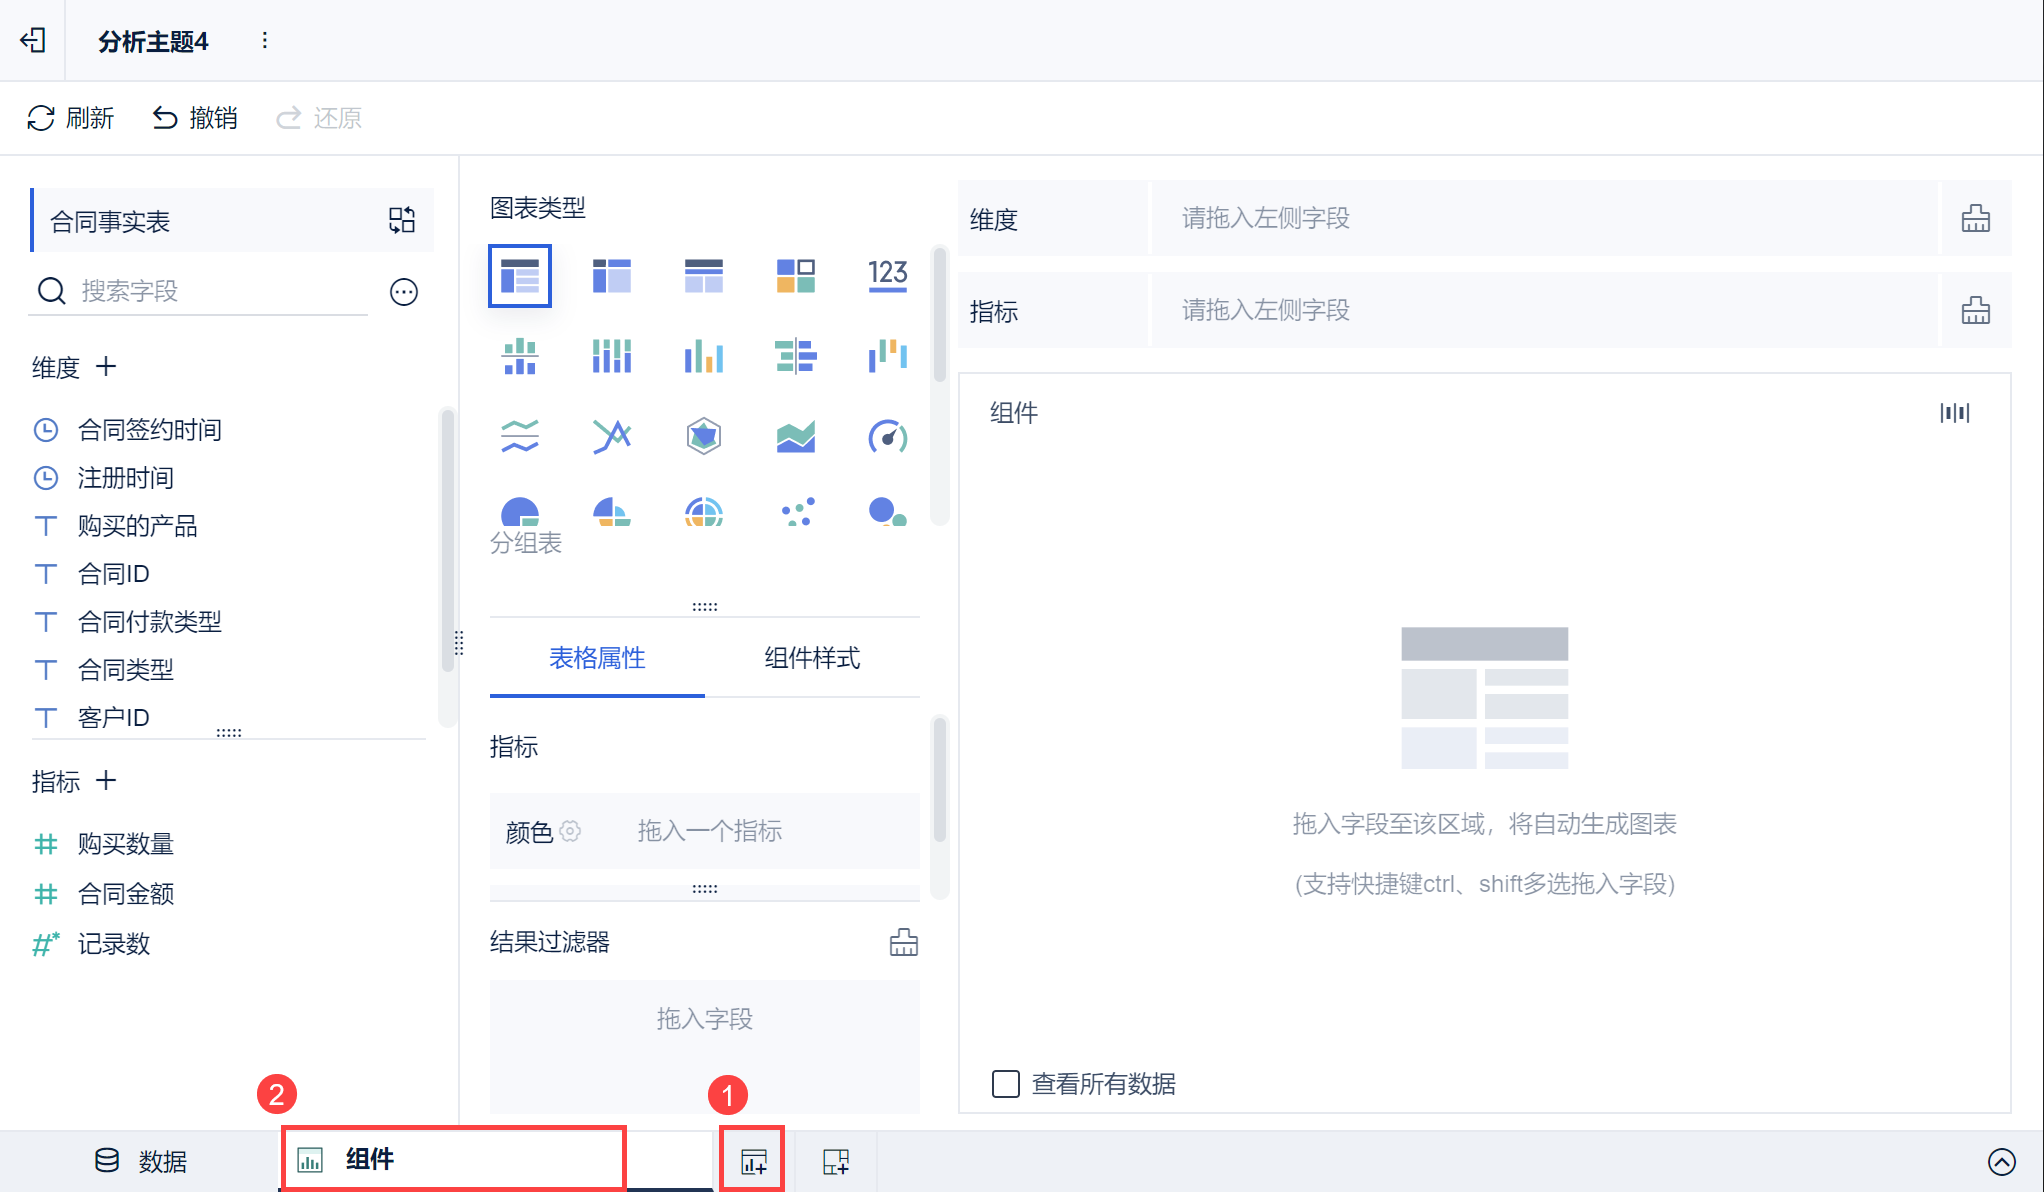The image size is (2044, 1192).
Task: Click the add dashboard icon in bottom bar
Action: tap(835, 1161)
